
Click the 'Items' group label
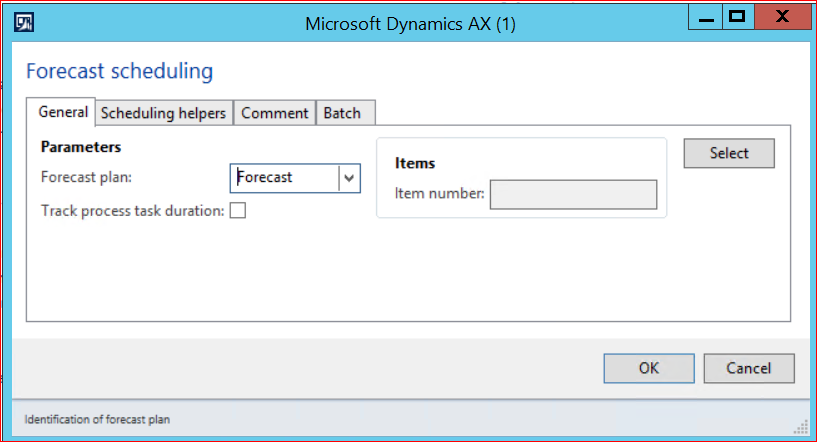(415, 163)
